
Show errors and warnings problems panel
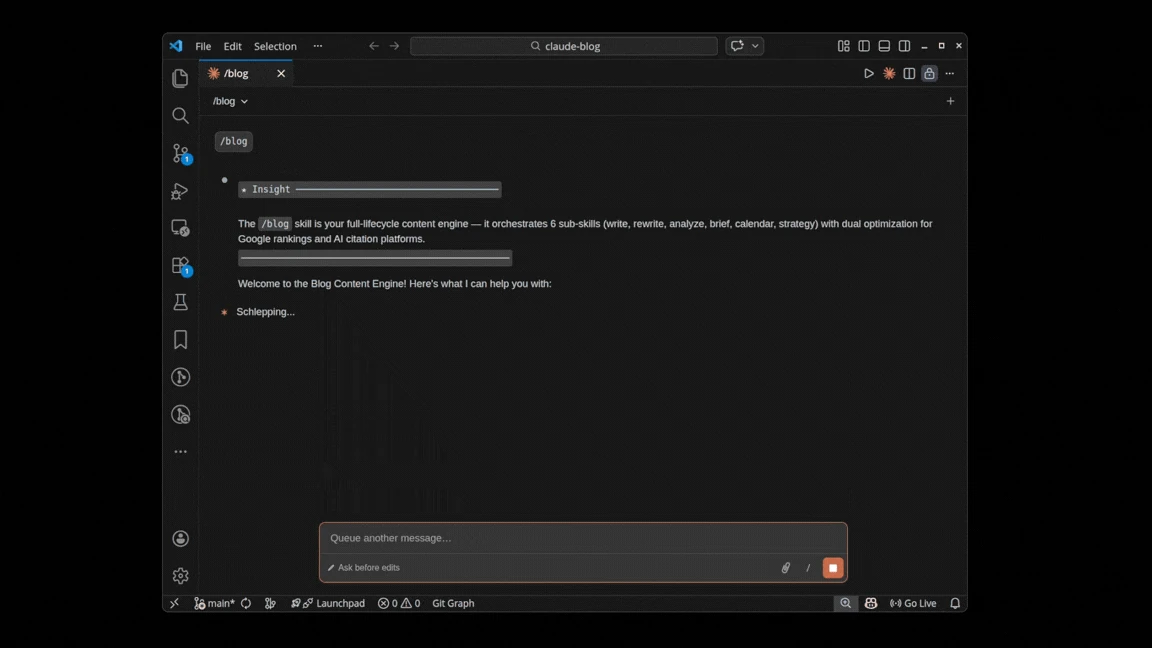coord(399,603)
